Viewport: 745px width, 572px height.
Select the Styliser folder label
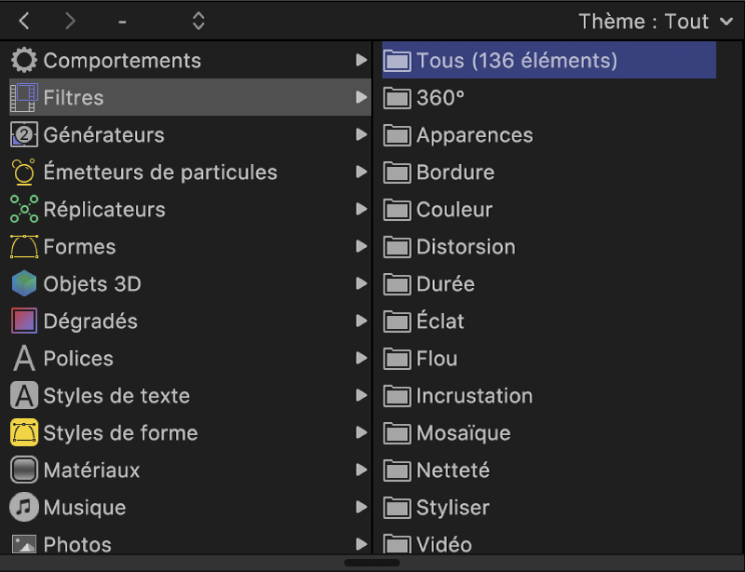pos(453,508)
